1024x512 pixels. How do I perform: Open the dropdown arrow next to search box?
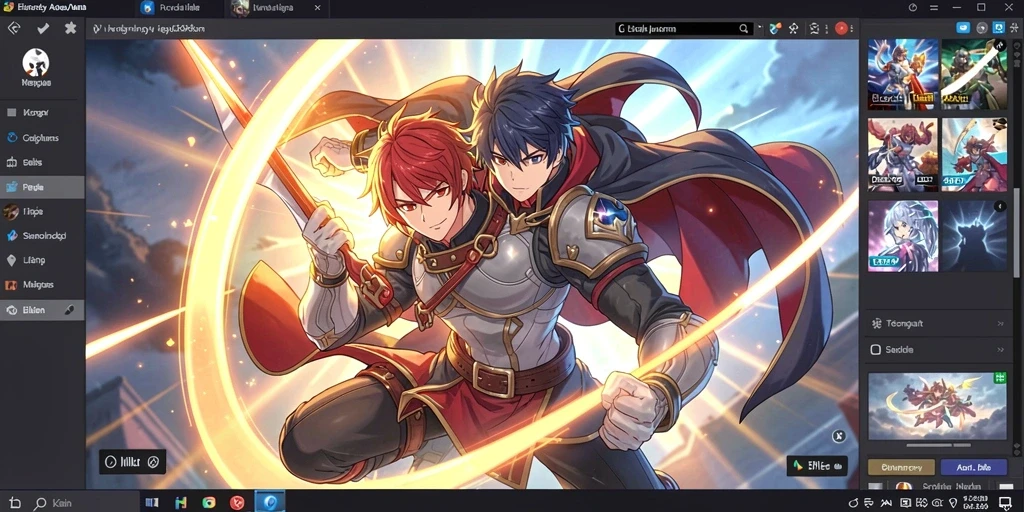(x=760, y=28)
